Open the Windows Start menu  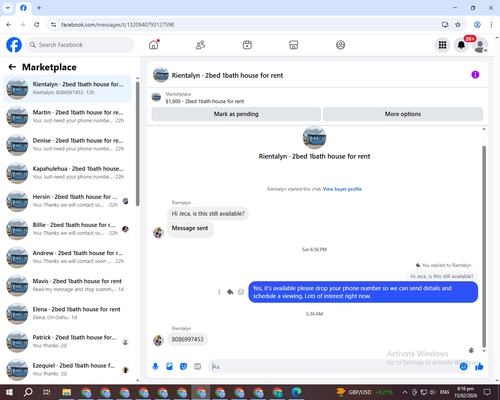click(x=9, y=392)
